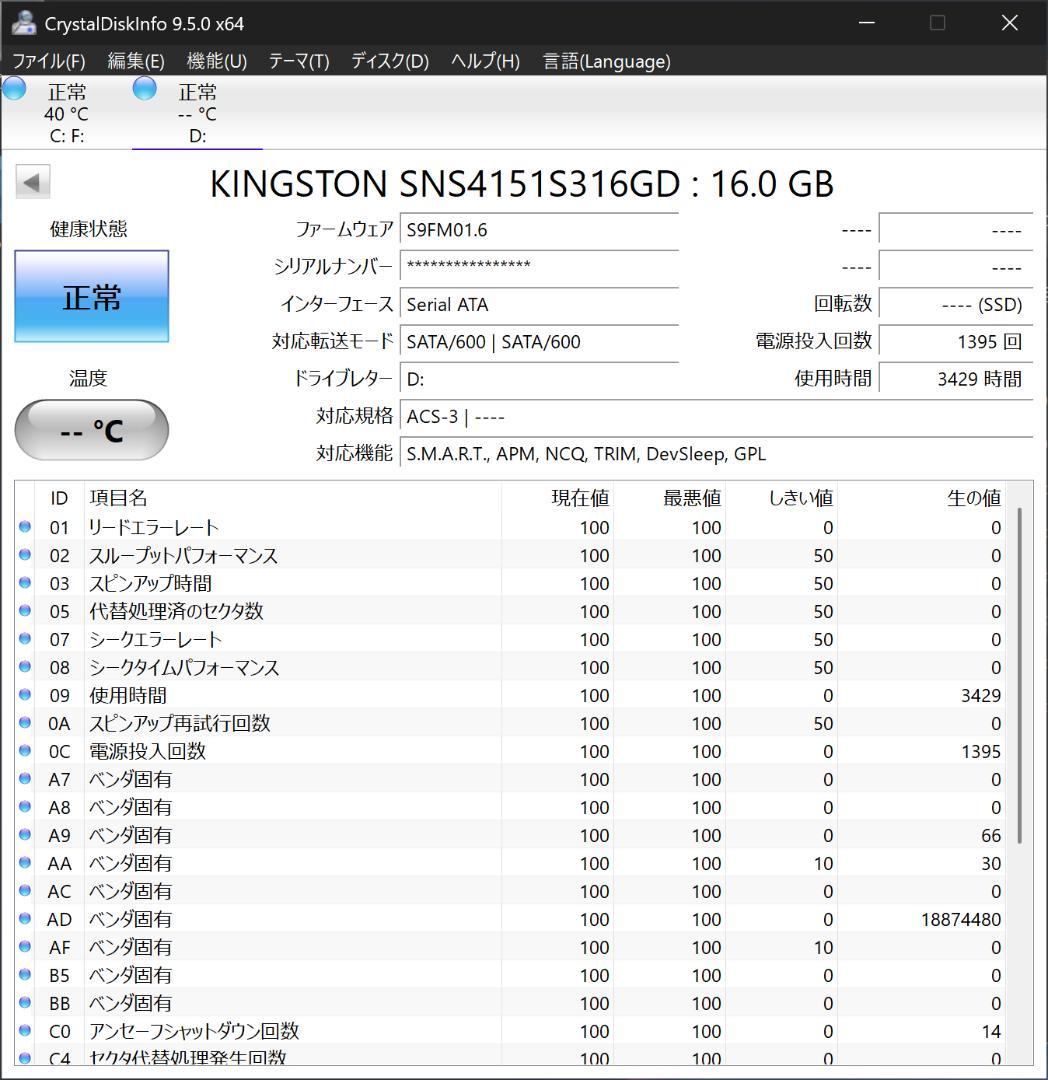
Task: Click status dot for ID 03 スピンアップ時間
Action: click(x=25, y=583)
